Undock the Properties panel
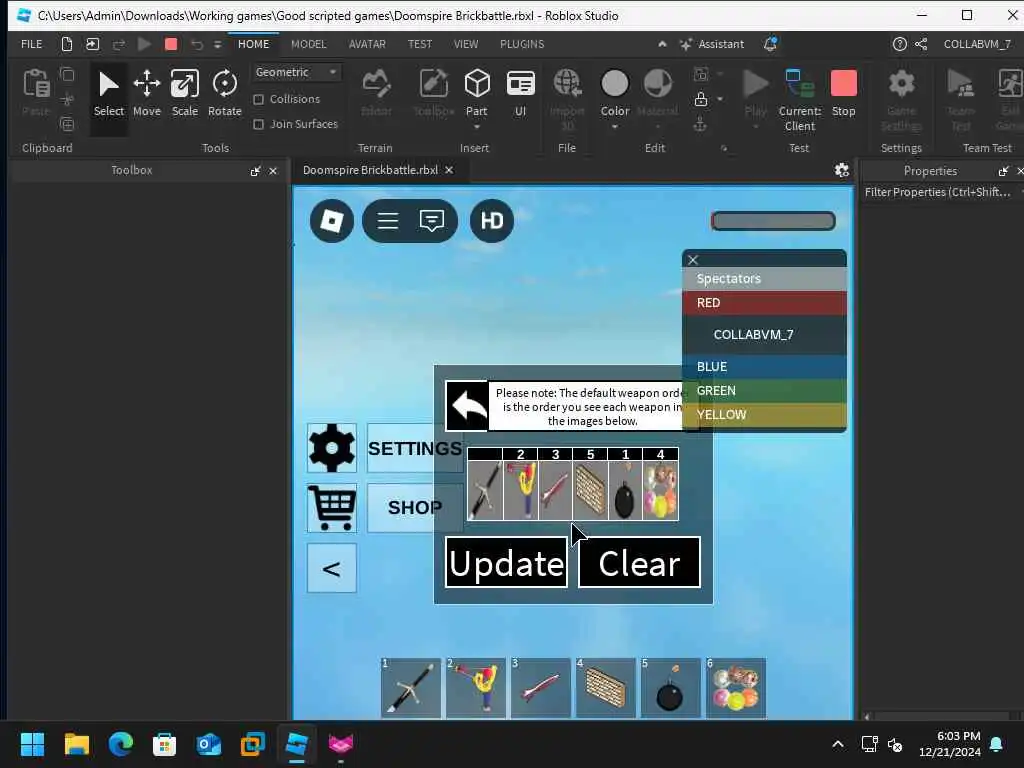Image resolution: width=1024 pixels, height=768 pixels. pyautogui.click(x=1003, y=171)
